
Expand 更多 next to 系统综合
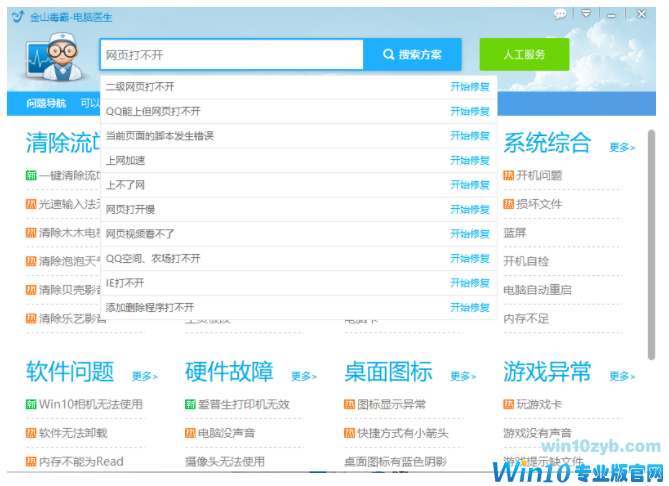[622, 148]
